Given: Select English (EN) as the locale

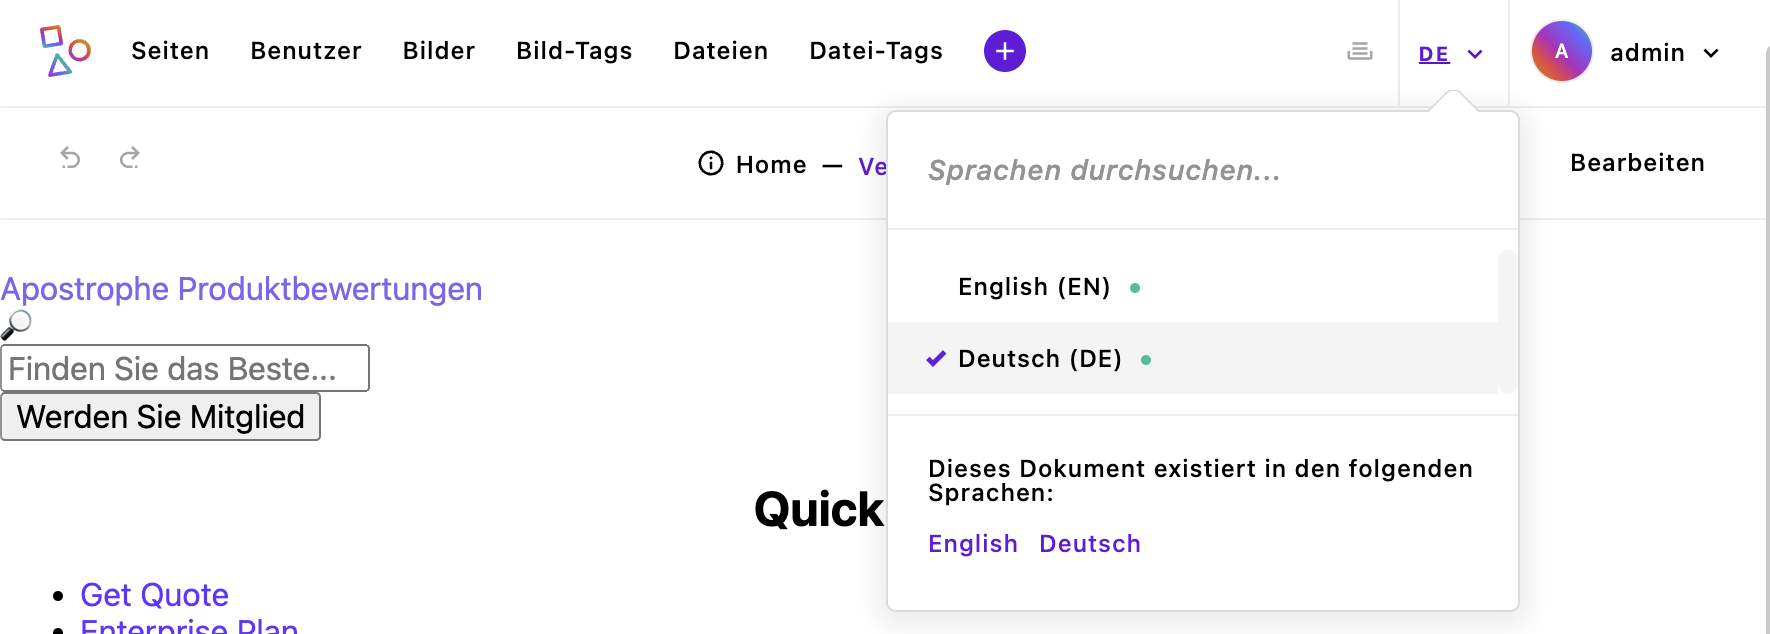Looking at the screenshot, I should (1033, 287).
